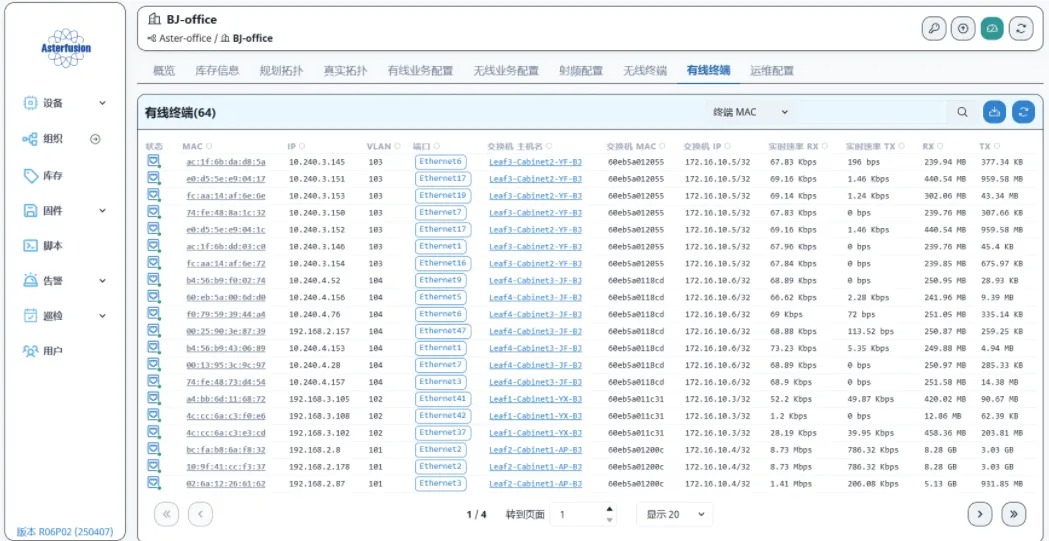The height and width of the screenshot is (541, 1049).
Task: Click the previous page arrow
Action: coord(200,514)
